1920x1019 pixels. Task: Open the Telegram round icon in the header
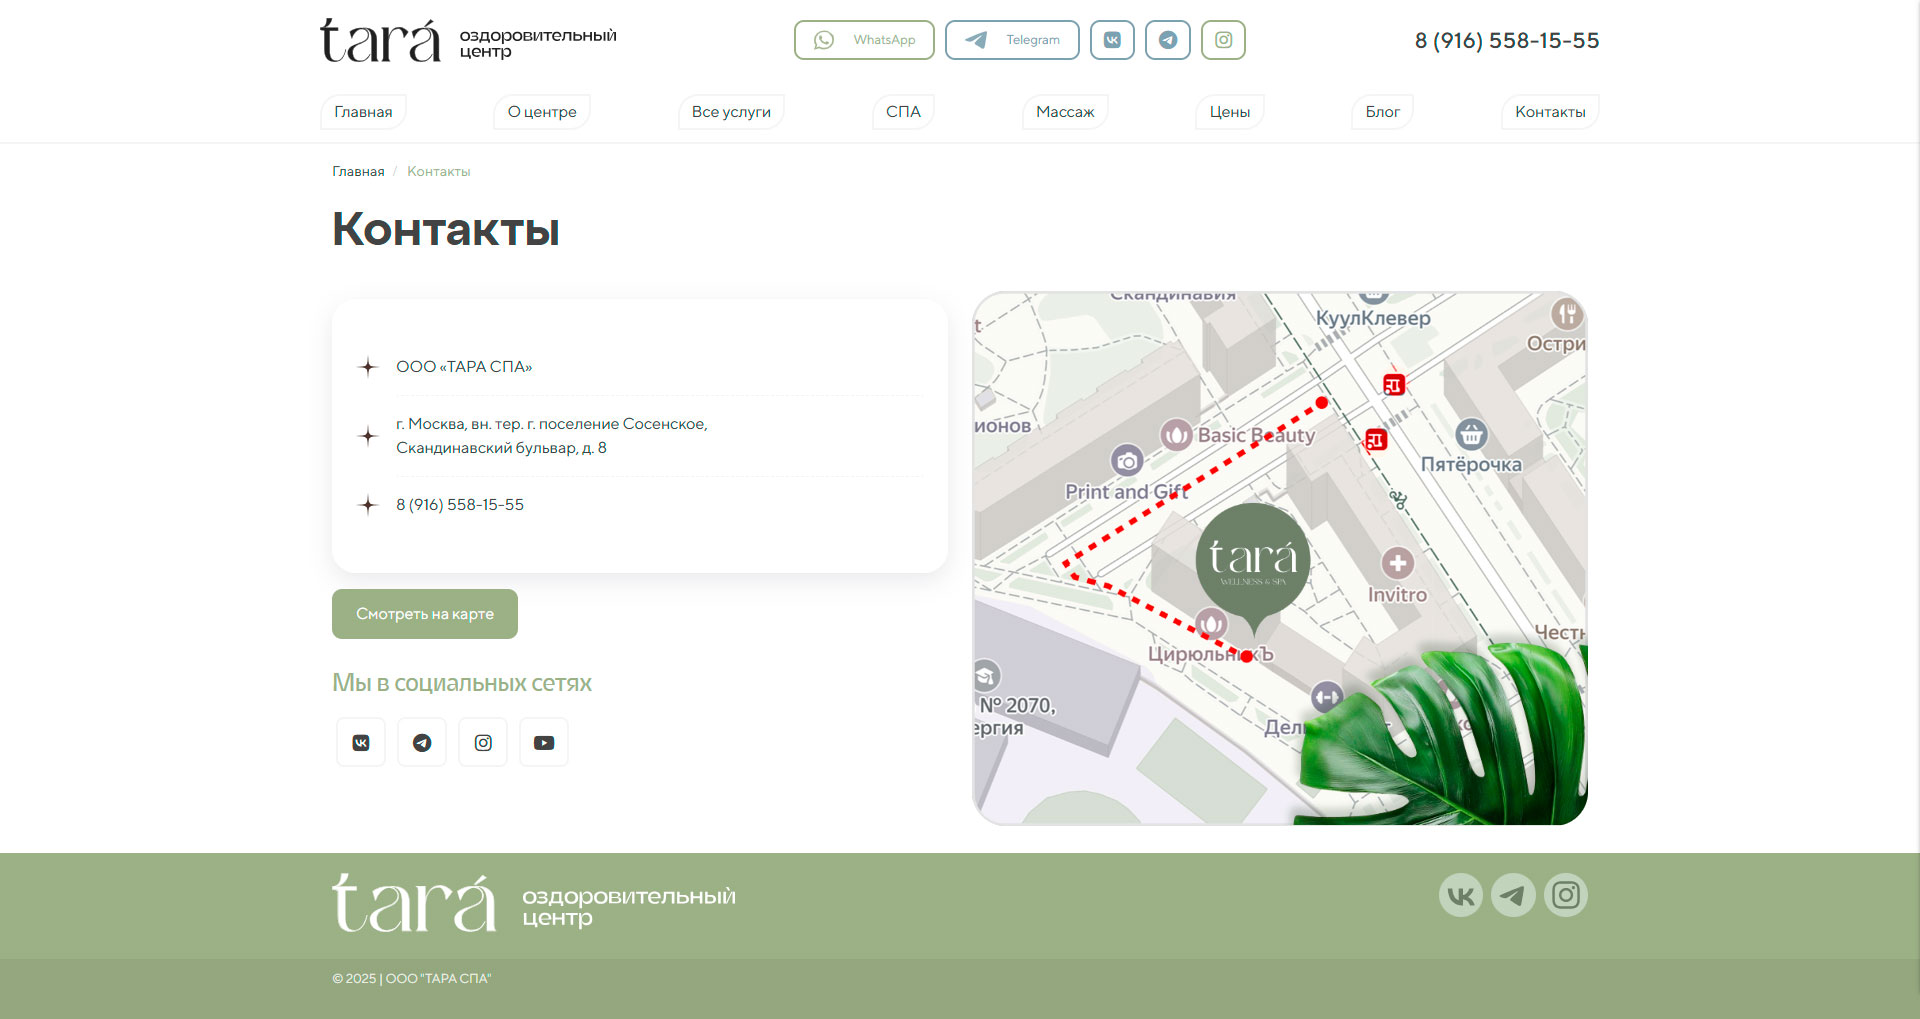pos(1167,40)
